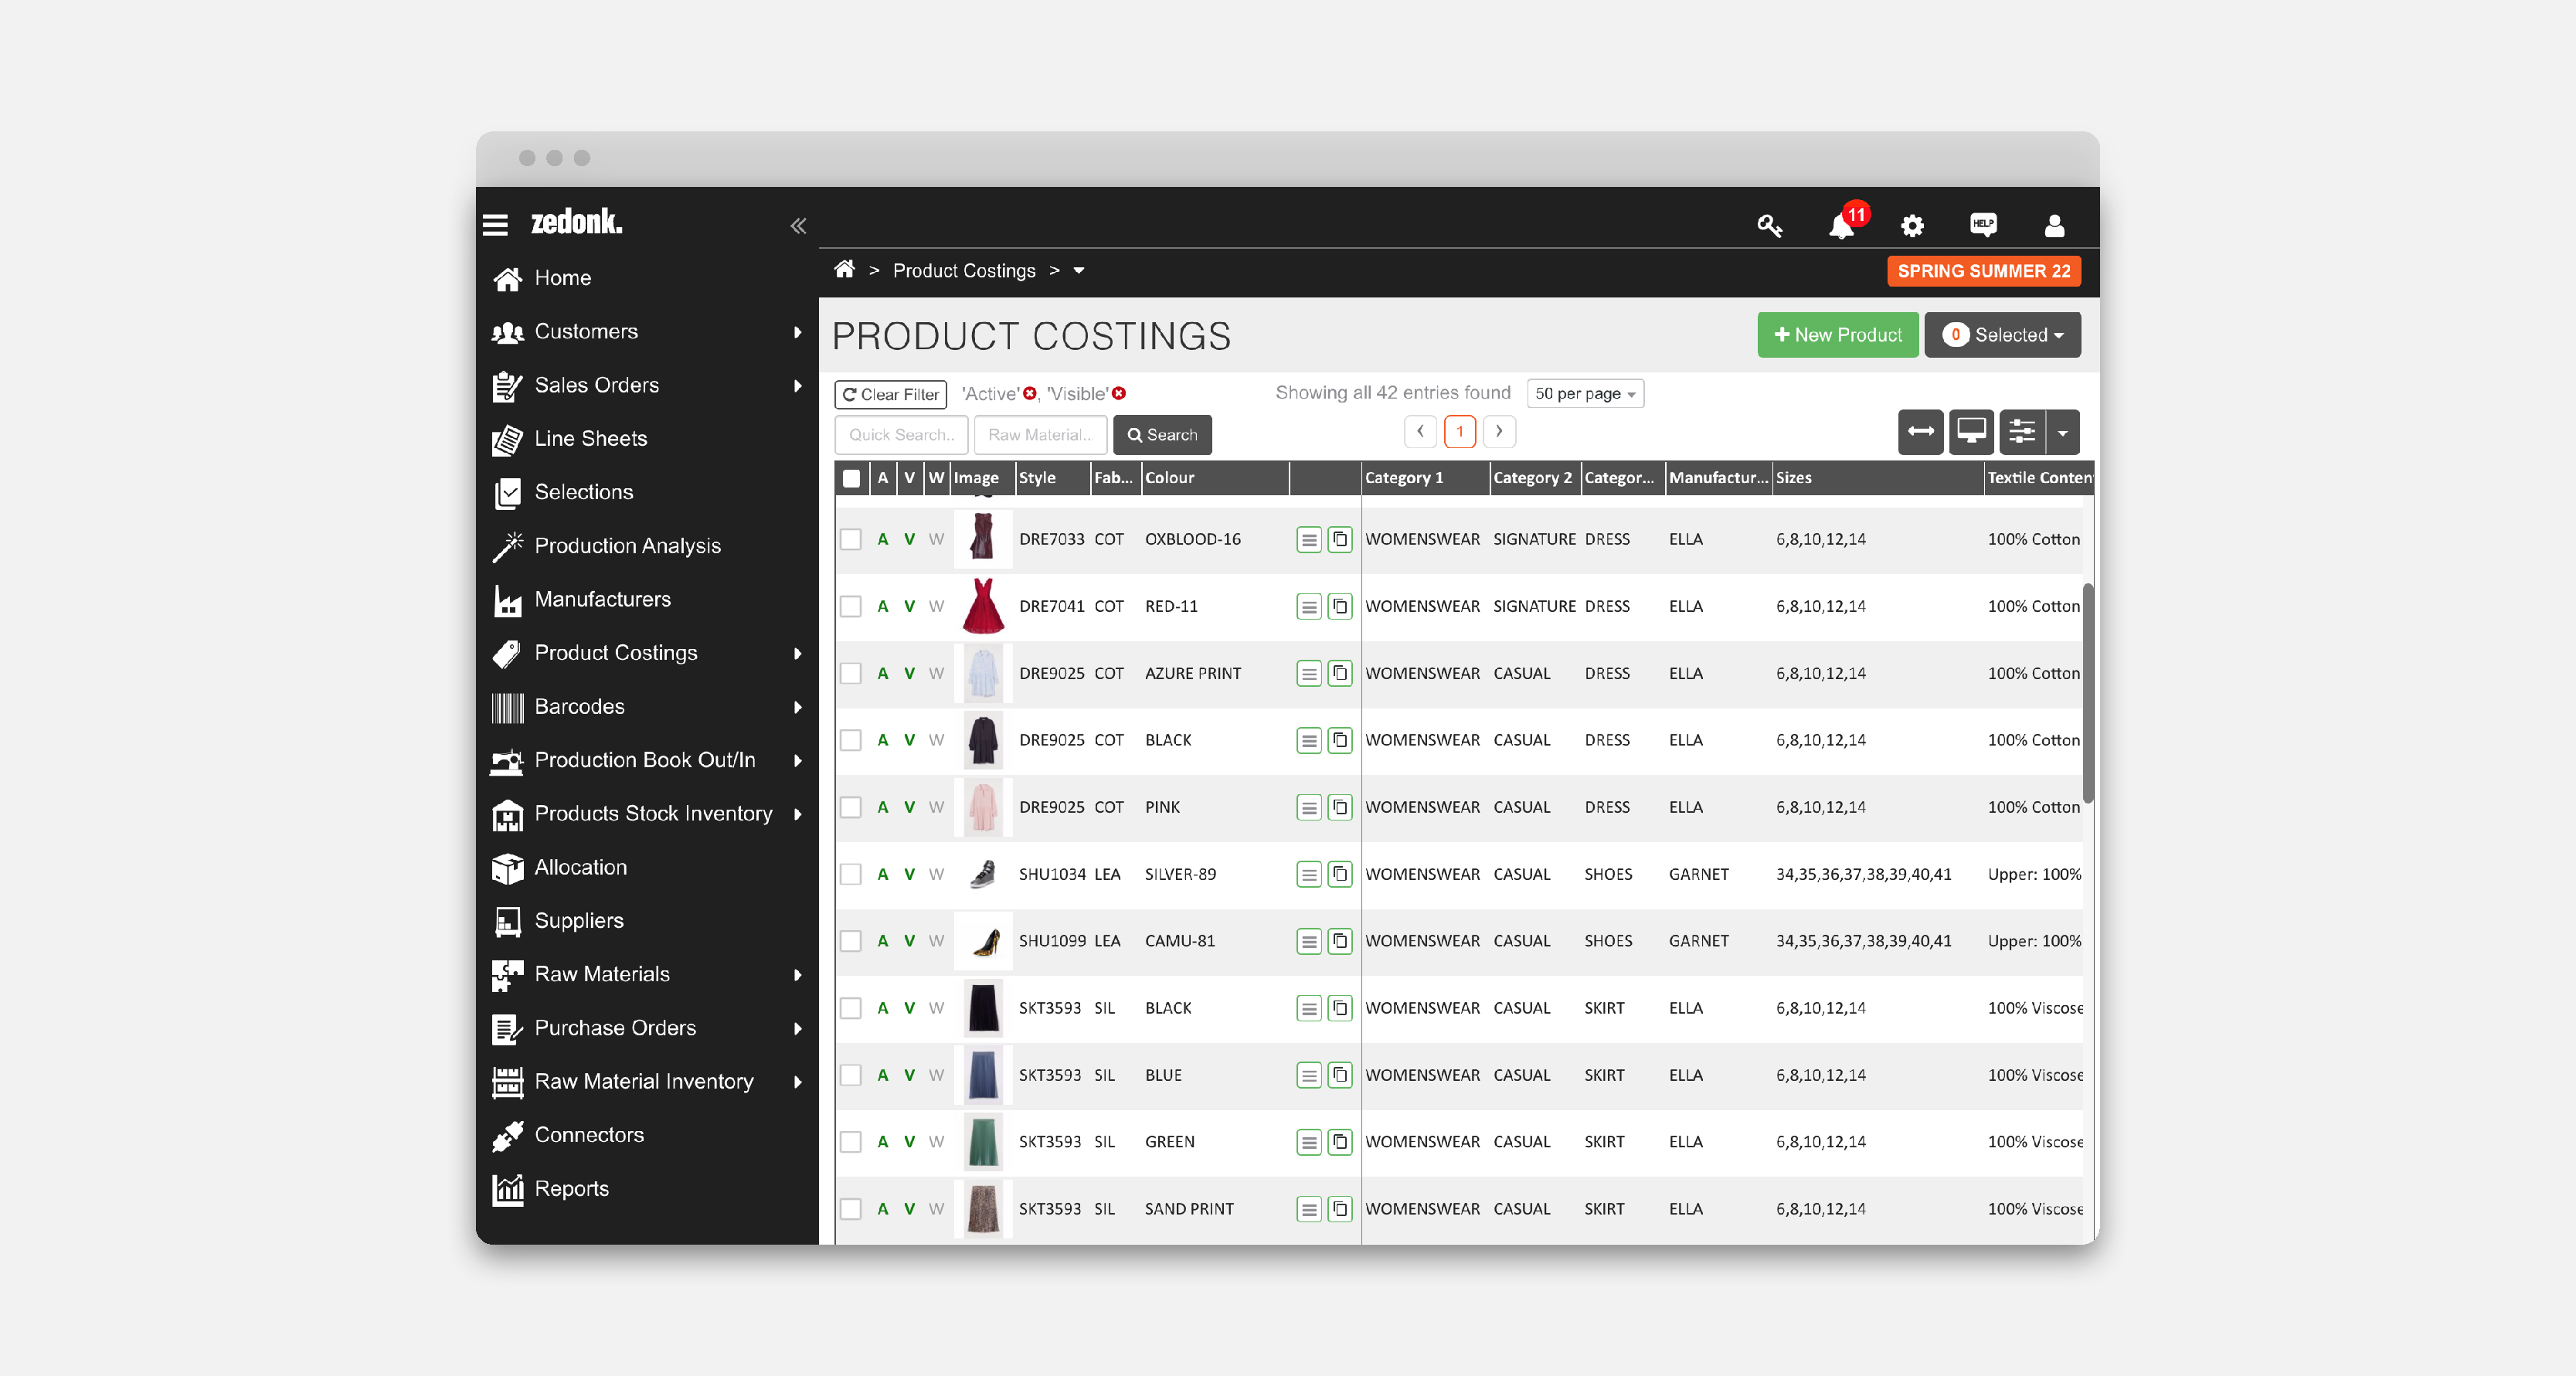Open settings gear icon
The width and height of the screenshot is (2576, 1376).
coord(1912,226)
